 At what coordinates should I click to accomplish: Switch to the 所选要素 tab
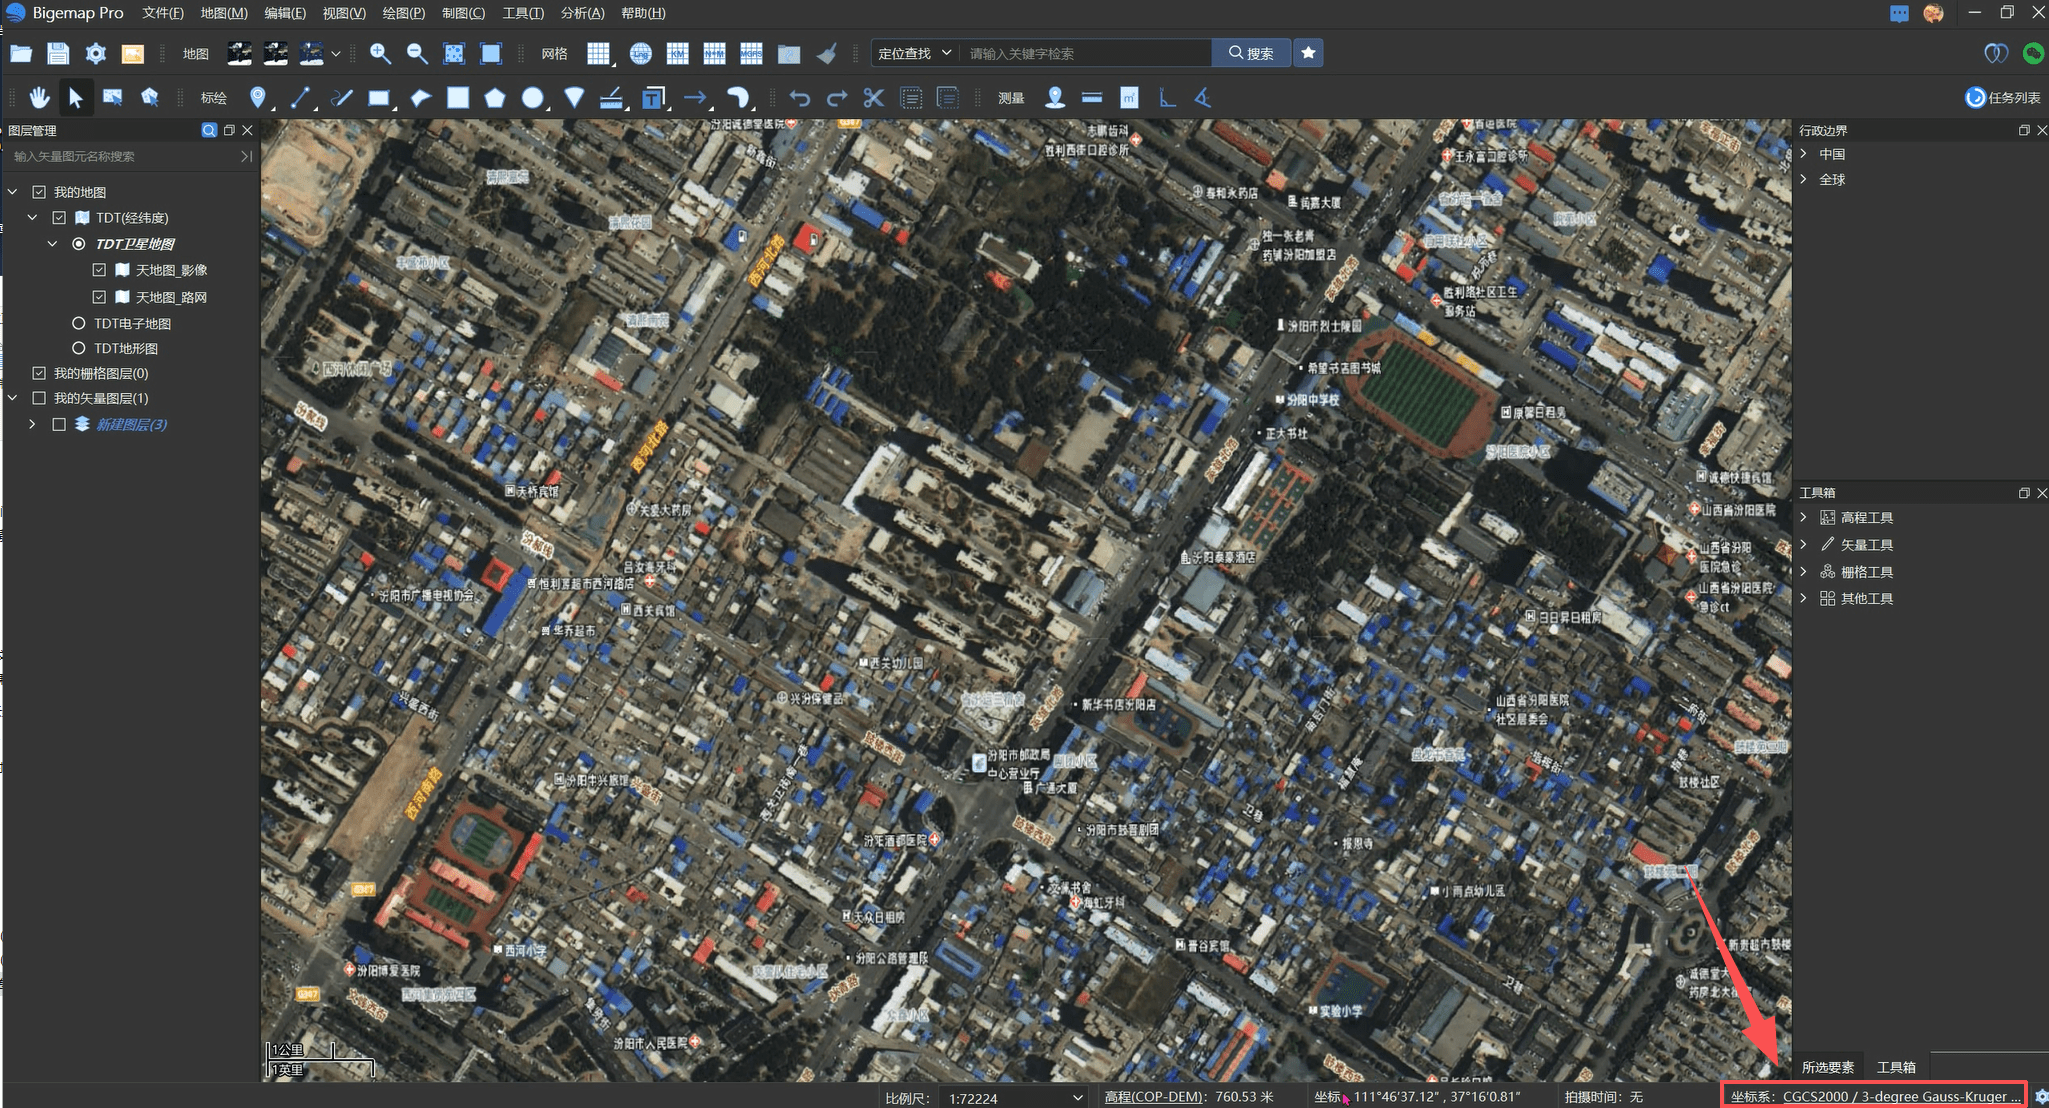[1828, 1067]
